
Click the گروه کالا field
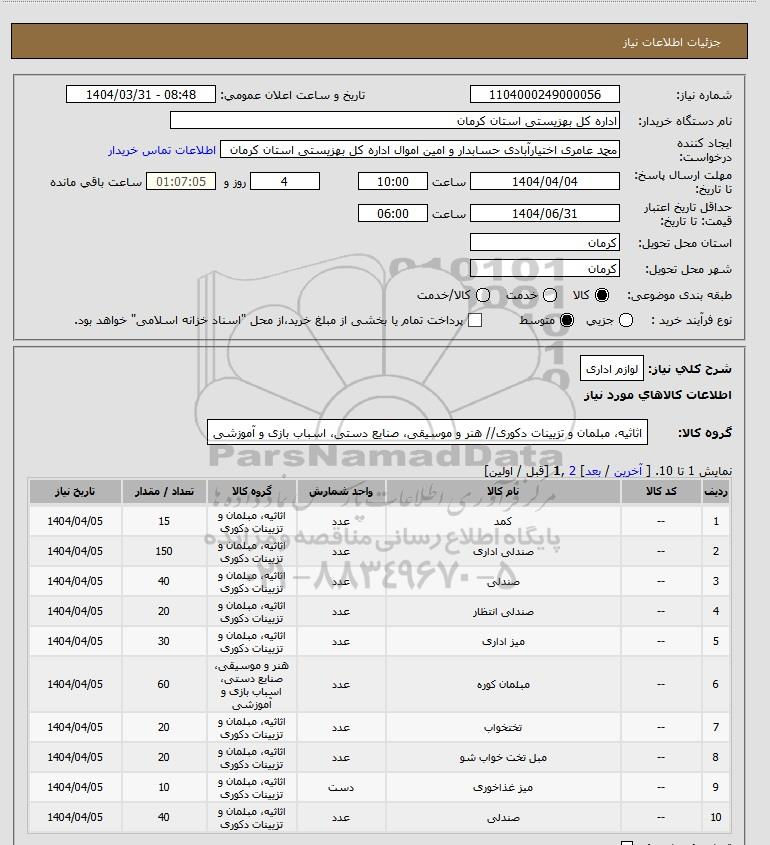point(427,433)
